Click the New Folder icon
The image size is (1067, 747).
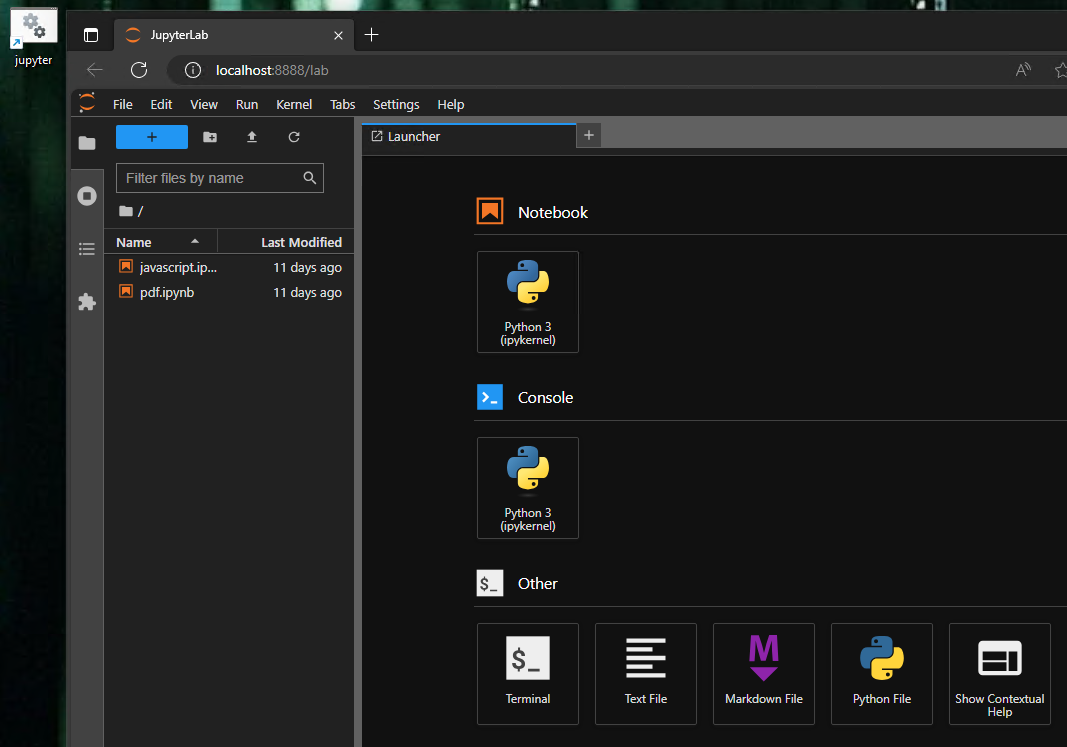point(210,137)
